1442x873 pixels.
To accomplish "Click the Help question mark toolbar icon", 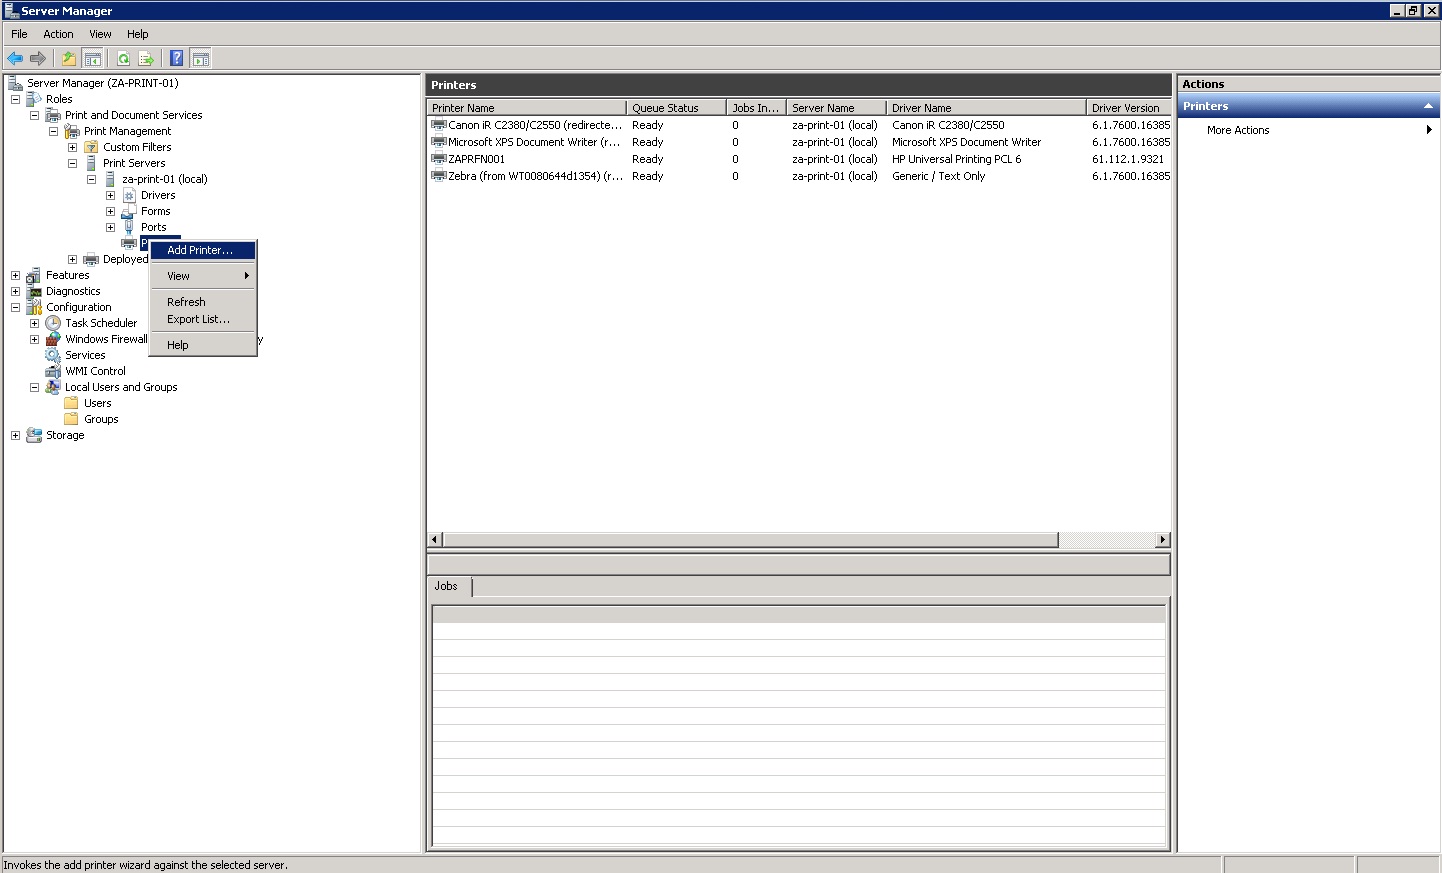I will (176, 58).
